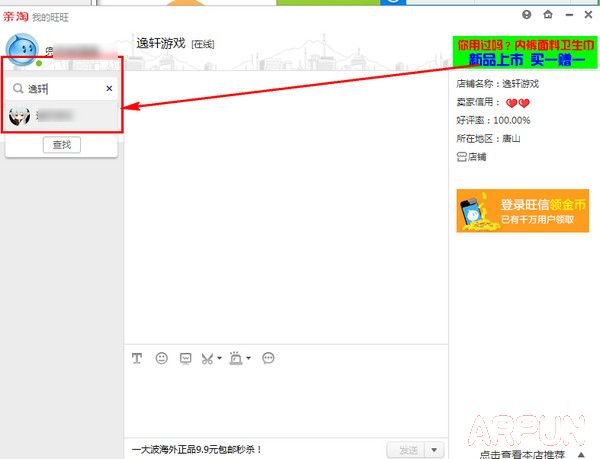Click the alarm shake-window icon
This screenshot has width=600, height=459.
pos(236,358)
